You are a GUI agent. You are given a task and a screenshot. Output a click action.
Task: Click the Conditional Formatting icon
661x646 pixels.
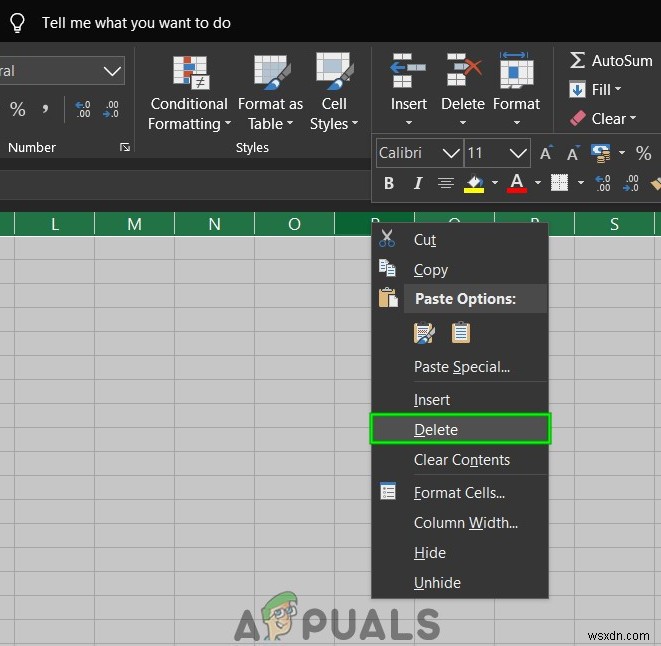tap(189, 72)
